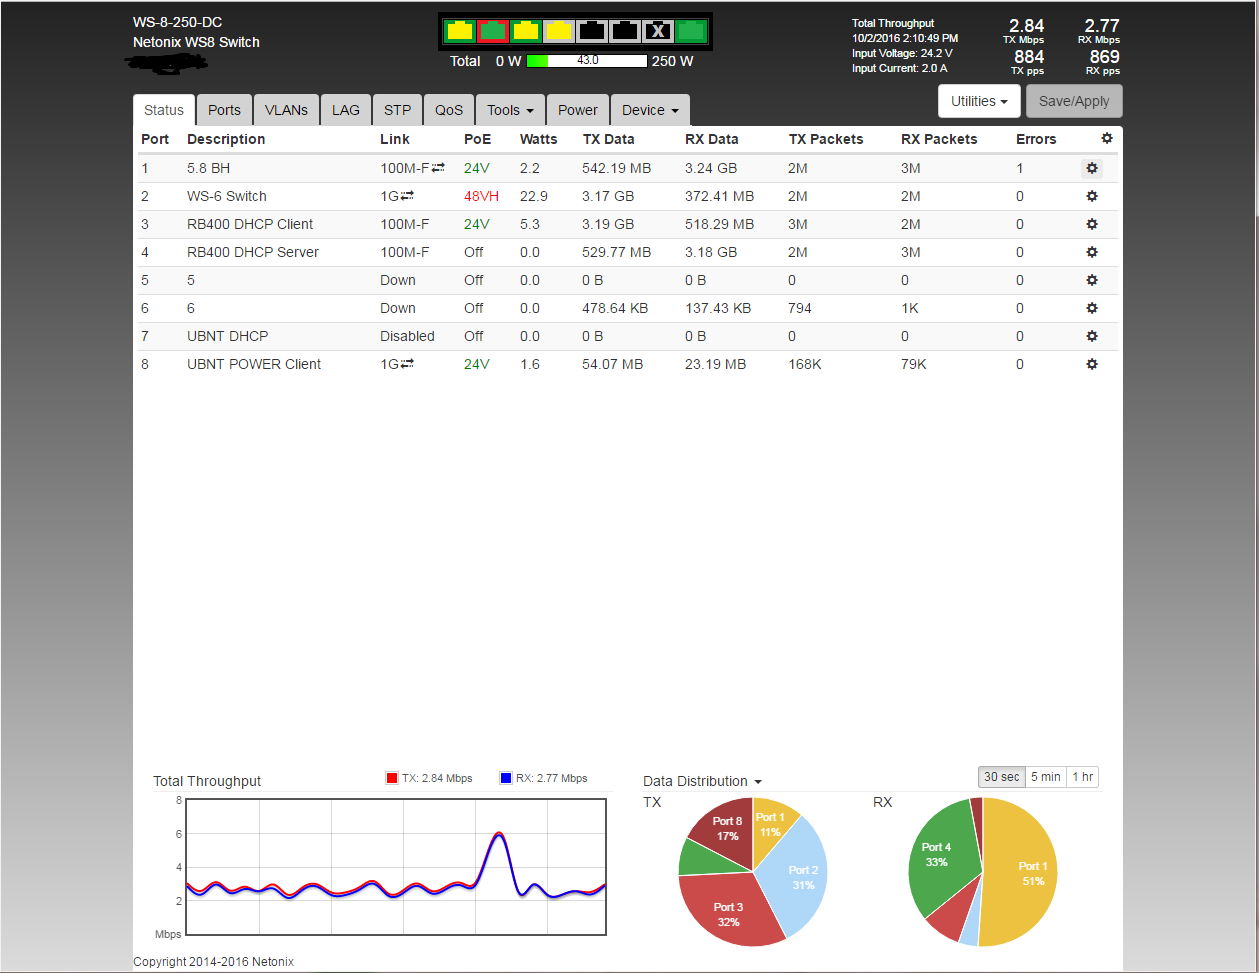Click the disabled port 7 X icon

[x=657, y=31]
